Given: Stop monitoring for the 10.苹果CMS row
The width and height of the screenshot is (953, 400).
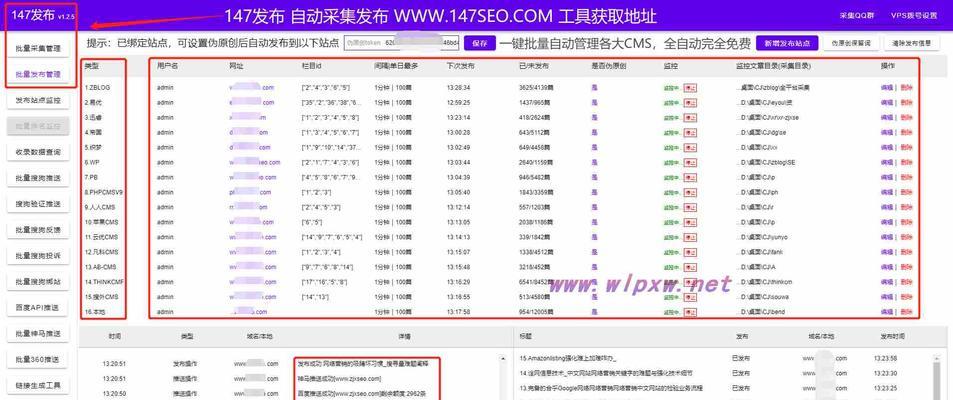Looking at the screenshot, I should point(690,222).
